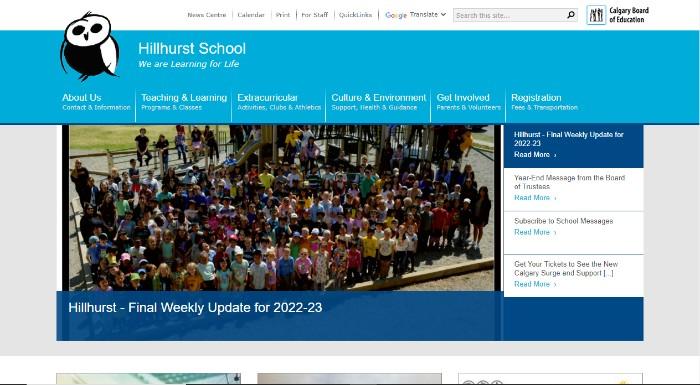Click the search magnifier icon
700x385 pixels.
coord(571,15)
